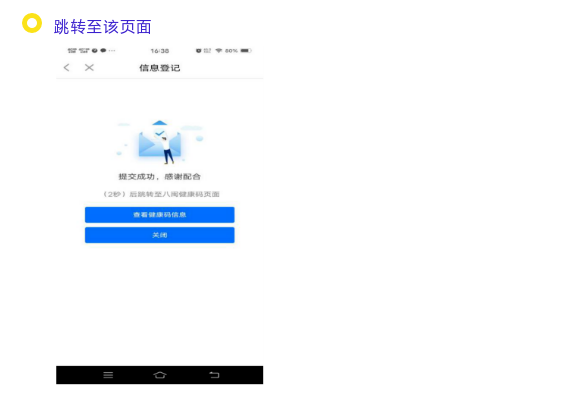
Task: Click the blue 关闭 button
Action: click(160, 235)
